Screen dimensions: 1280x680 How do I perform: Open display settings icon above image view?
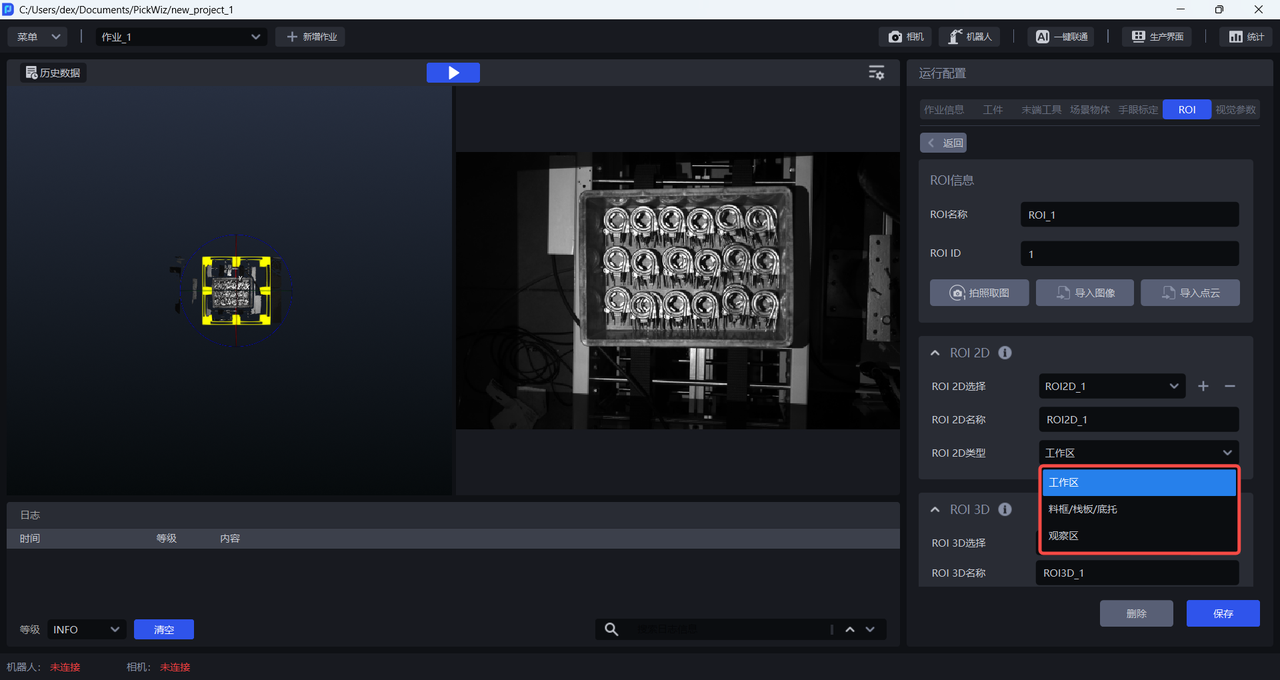[x=876, y=73]
